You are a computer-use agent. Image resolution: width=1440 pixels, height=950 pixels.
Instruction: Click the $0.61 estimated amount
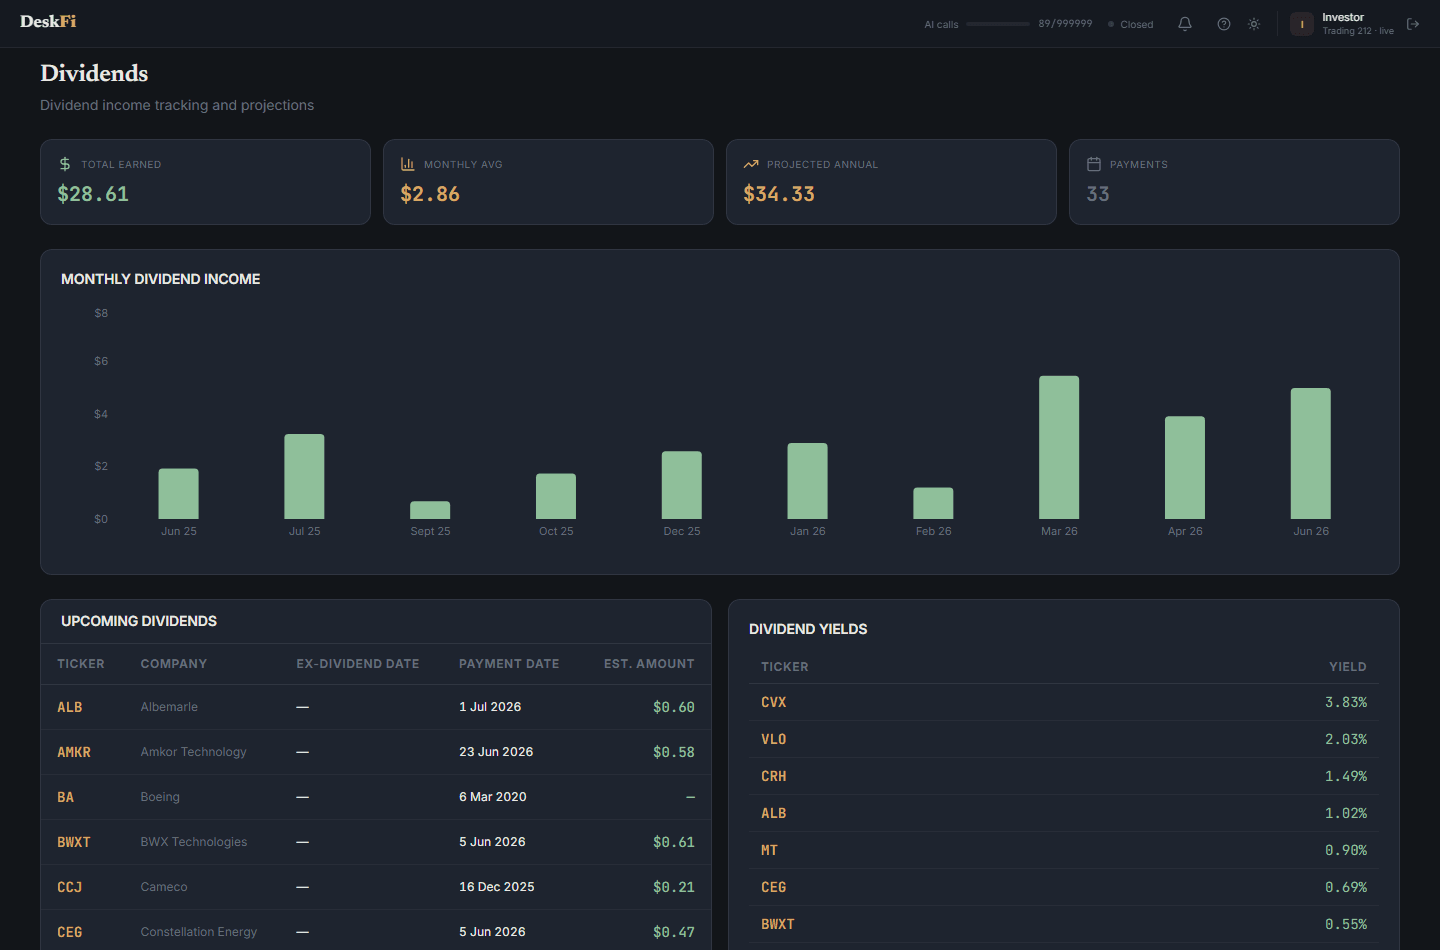click(x=674, y=842)
